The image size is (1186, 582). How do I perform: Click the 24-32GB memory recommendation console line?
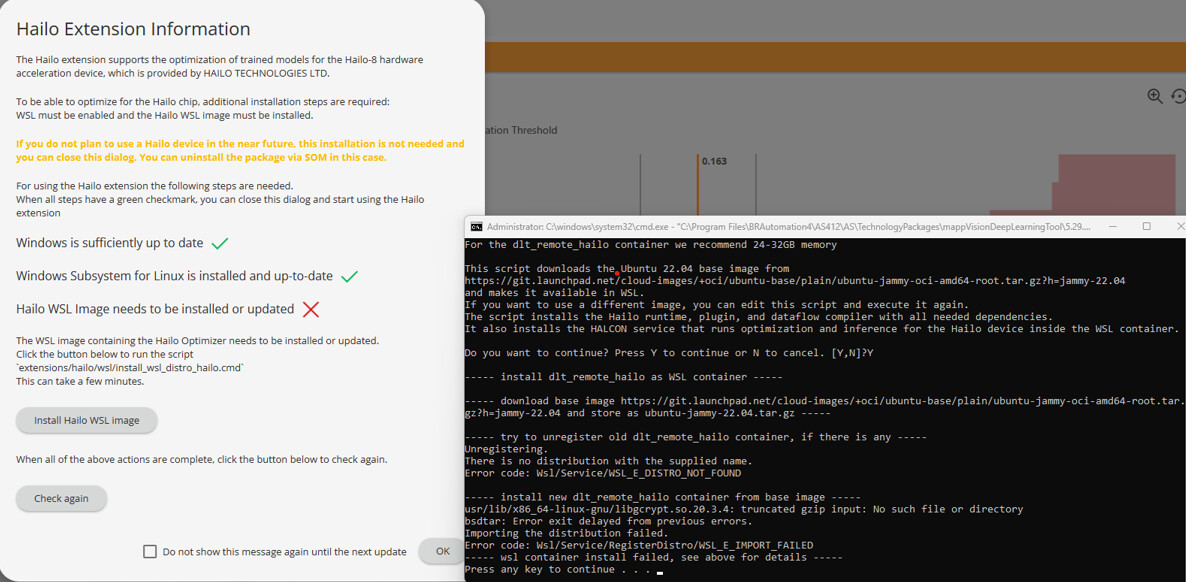coord(650,244)
